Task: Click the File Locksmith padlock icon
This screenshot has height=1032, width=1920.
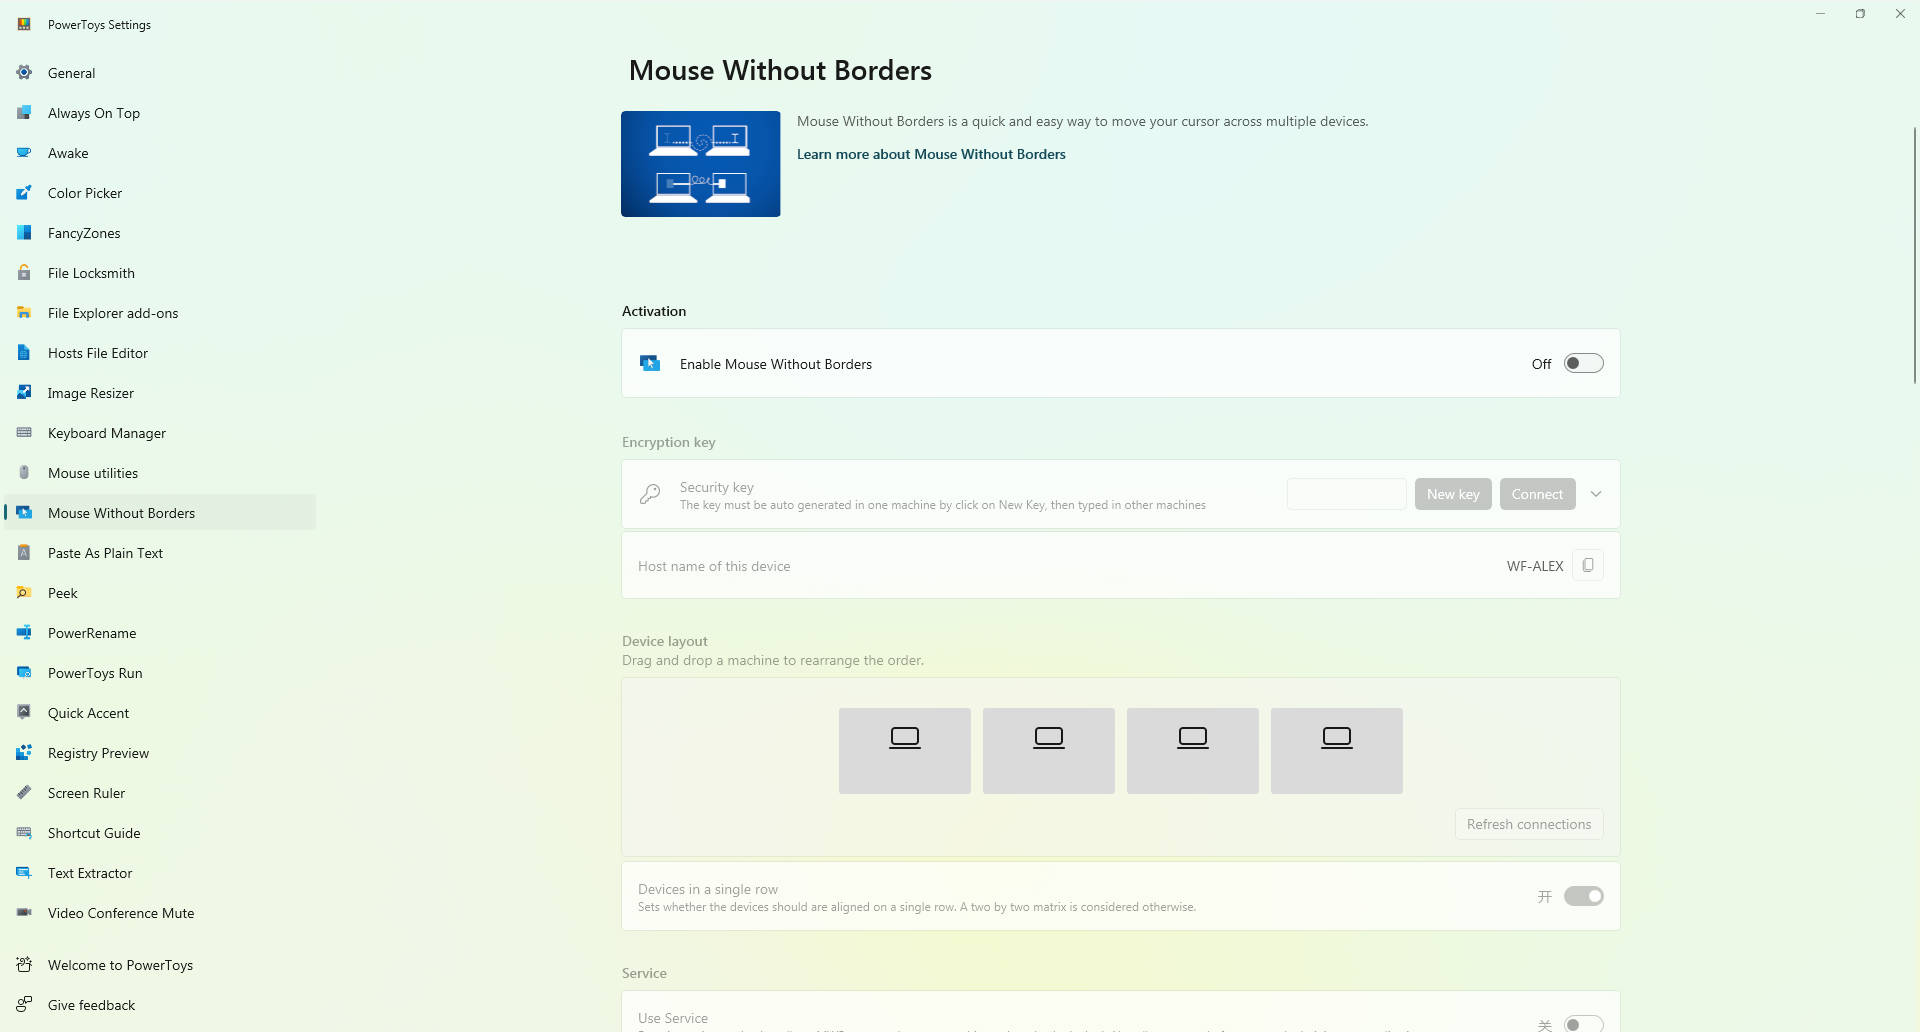Action: (x=24, y=273)
